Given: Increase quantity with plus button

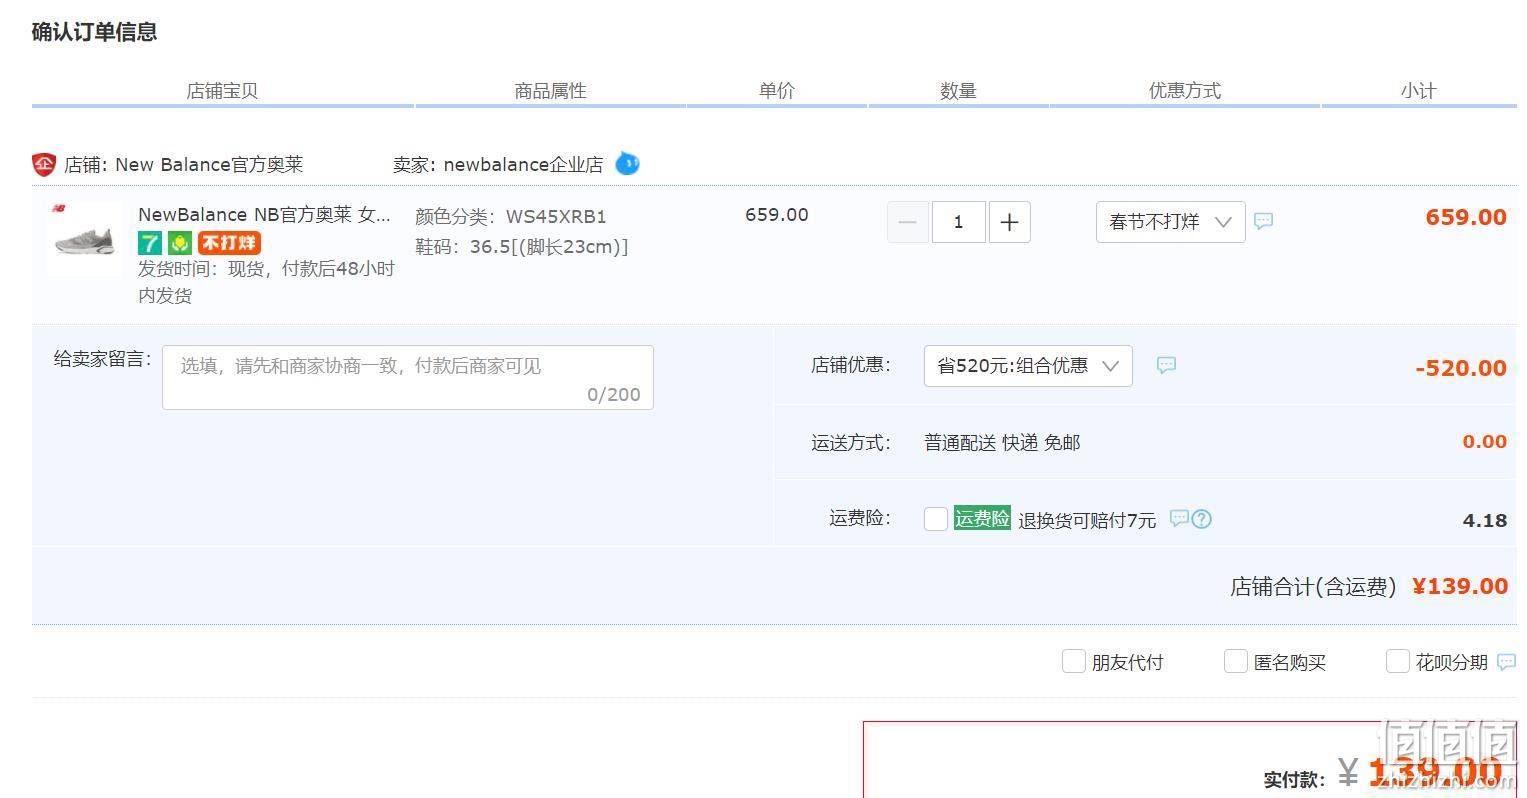Looking at the screenshot, I should [1010, 222].
